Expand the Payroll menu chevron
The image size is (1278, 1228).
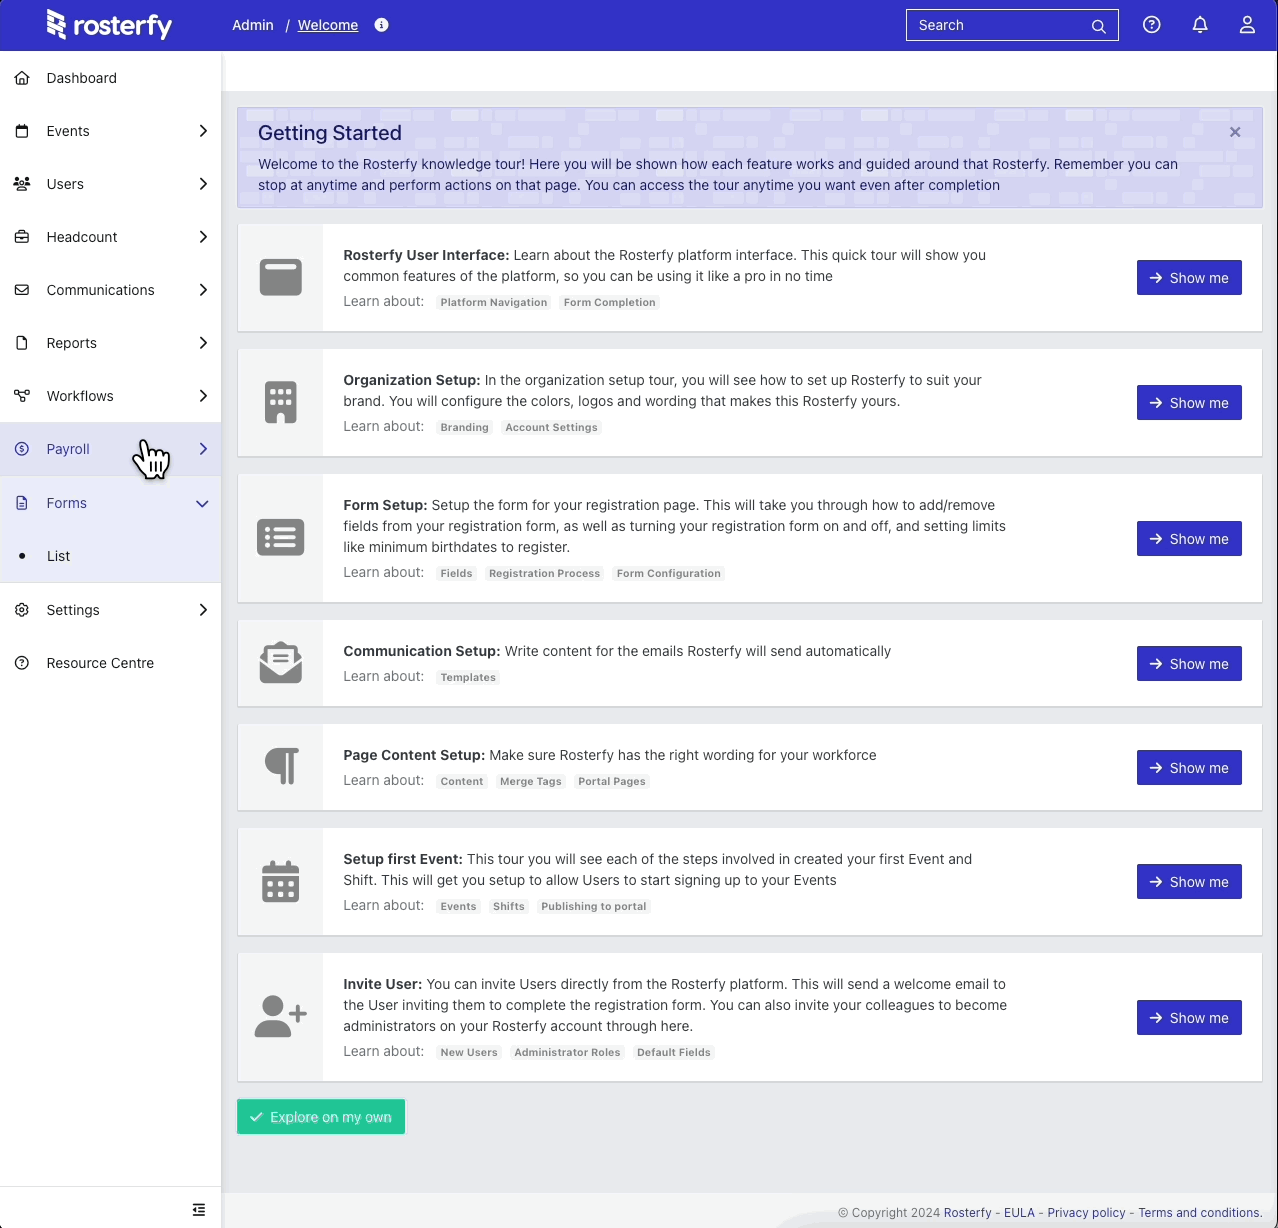(203, 449)
